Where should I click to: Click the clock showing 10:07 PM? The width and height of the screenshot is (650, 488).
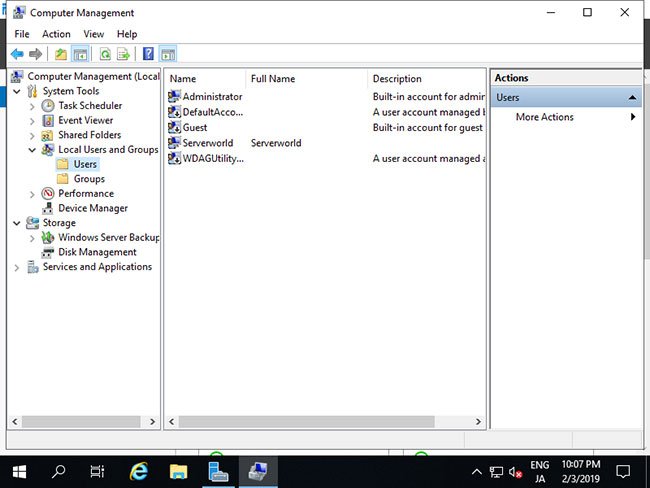[581, 472]
